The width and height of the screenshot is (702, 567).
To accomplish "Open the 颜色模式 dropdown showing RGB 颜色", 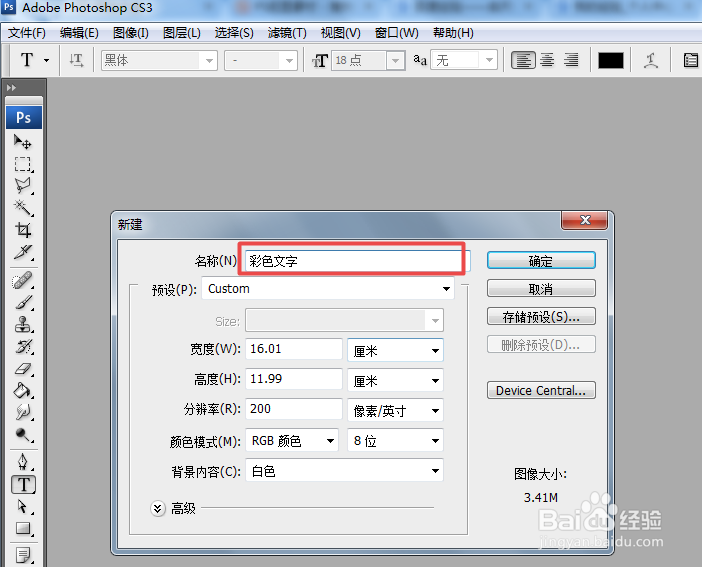I will click(x=292, y=440).
